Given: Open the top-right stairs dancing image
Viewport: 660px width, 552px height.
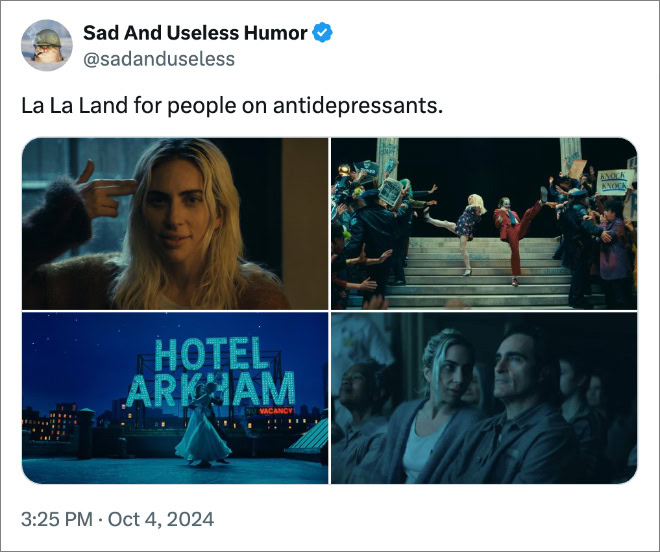Looking at the screenshot, I should coord(484,224).
